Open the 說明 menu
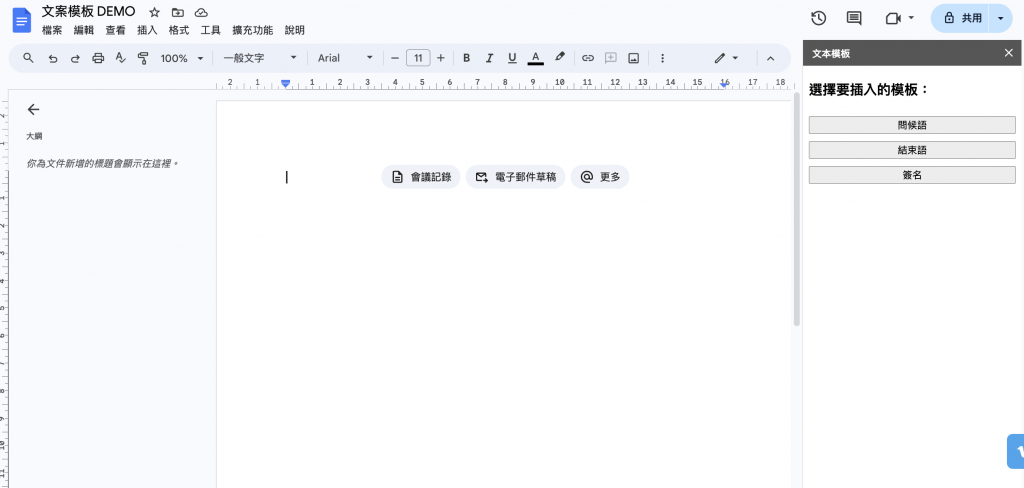1024x488 pixels. pyautogui.click(x=295, y=30)
